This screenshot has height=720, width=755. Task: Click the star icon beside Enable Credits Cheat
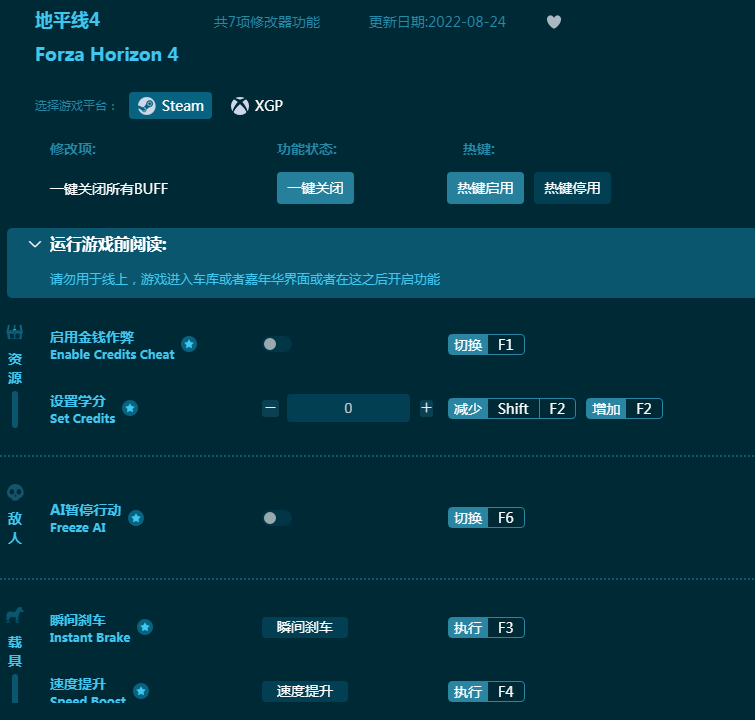[189, 344]
